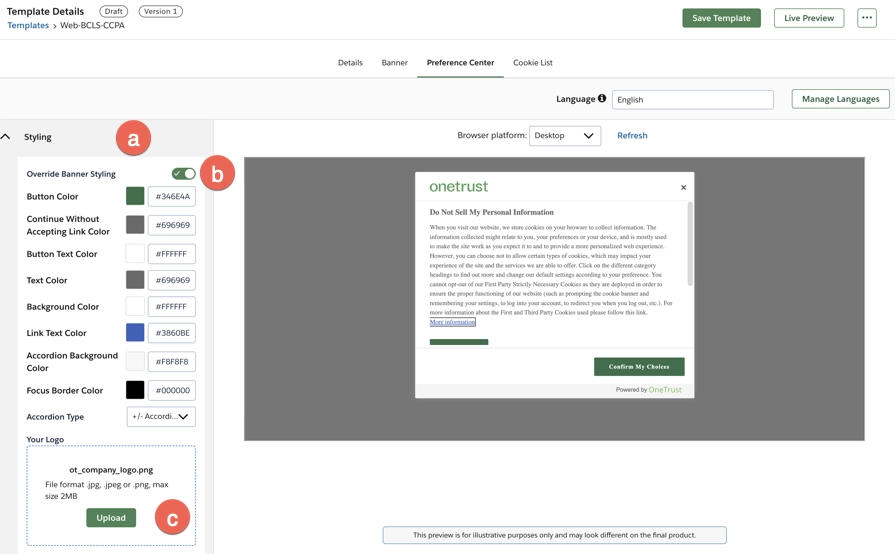Click the Language input field
The width and height of the screenshot is (895, 554).
(x=692, y=100)
